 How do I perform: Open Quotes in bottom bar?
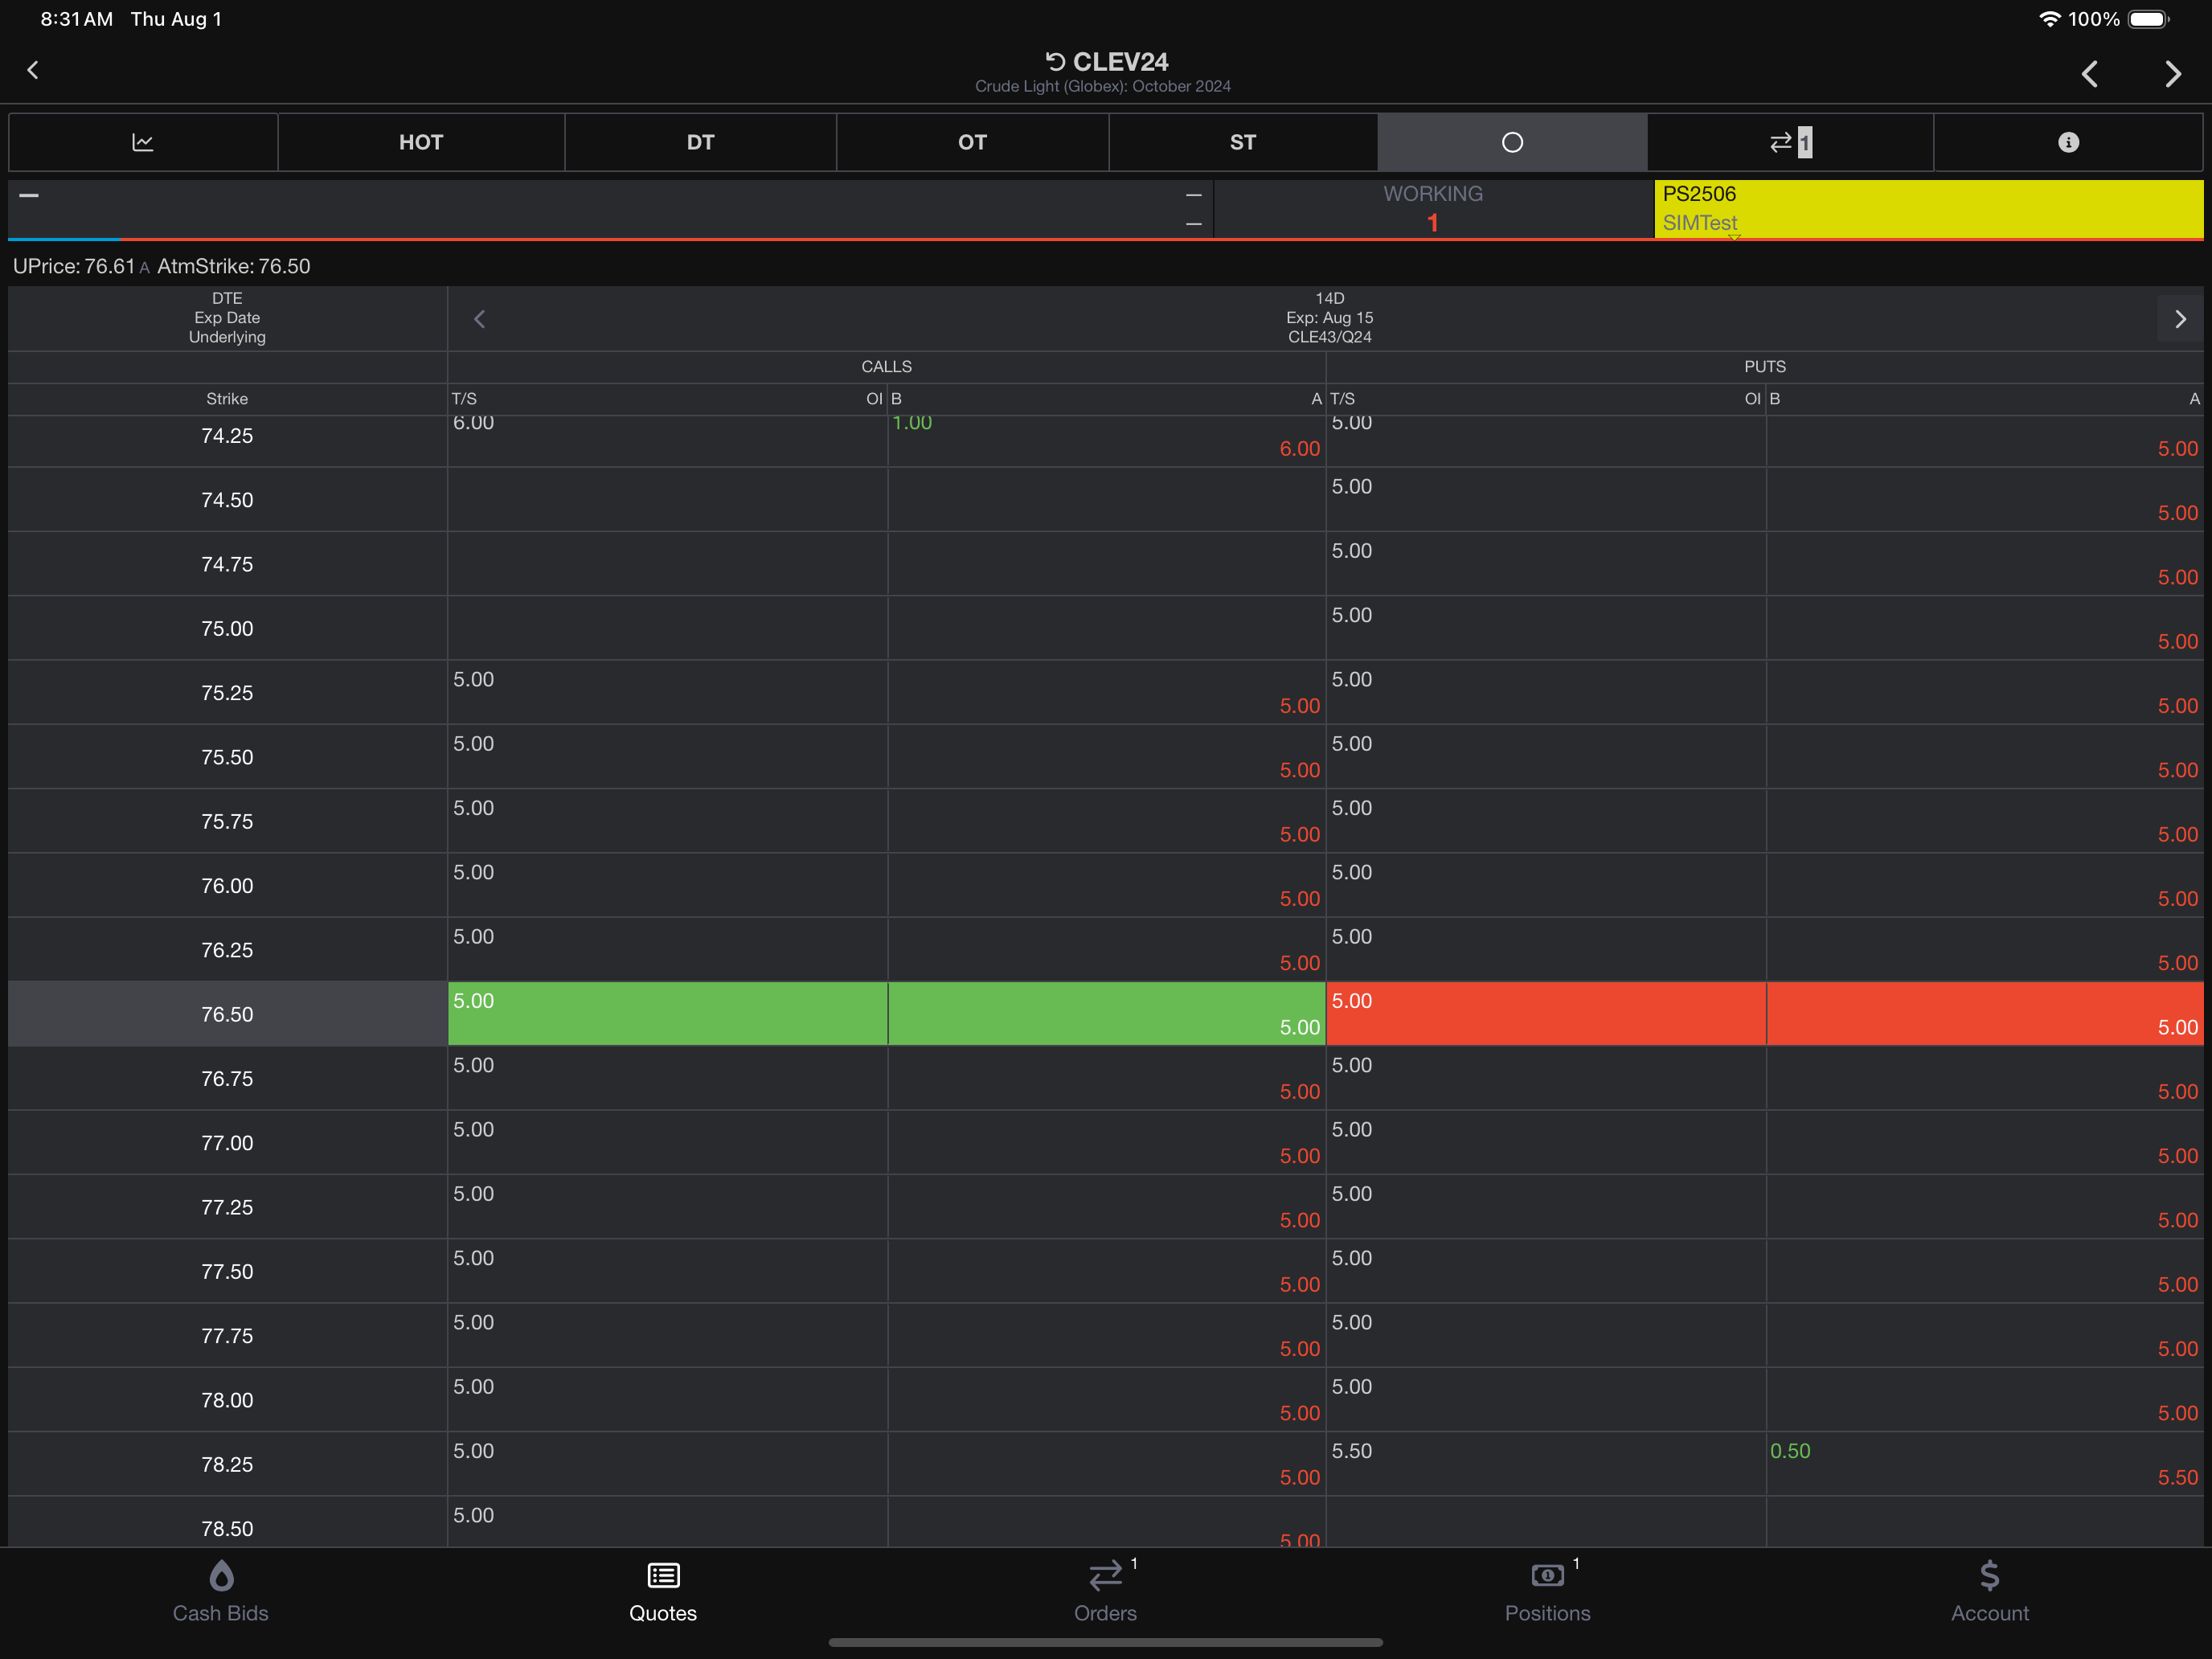(x=663, y=1592)
